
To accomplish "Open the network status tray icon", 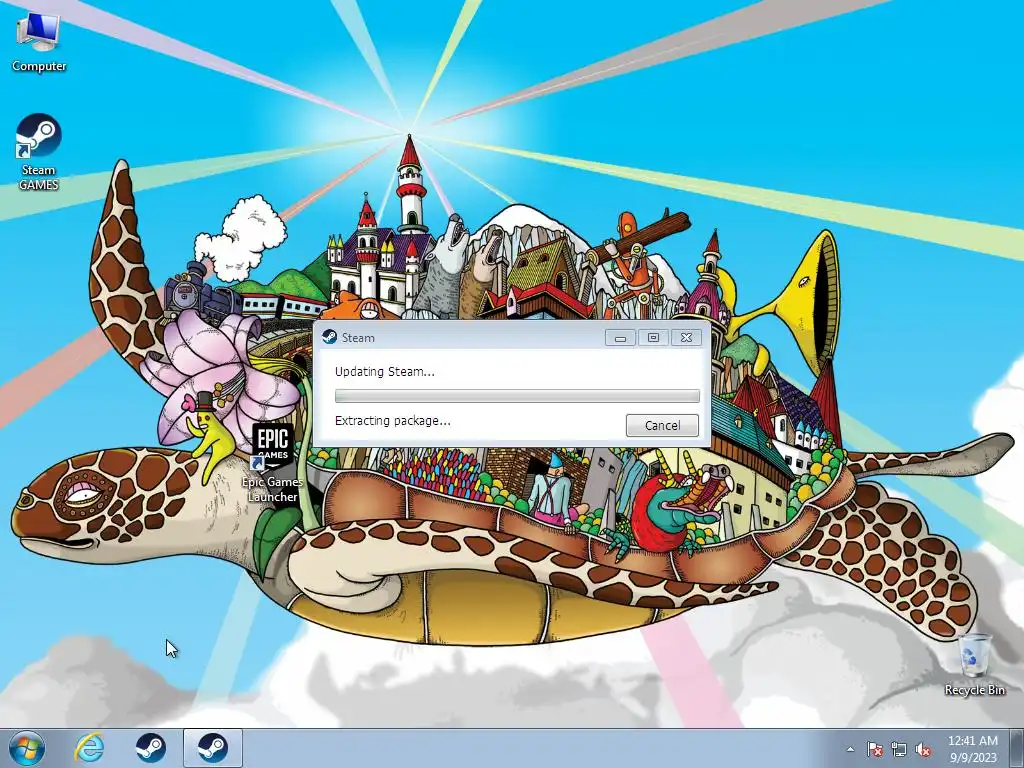I will 899,749.
